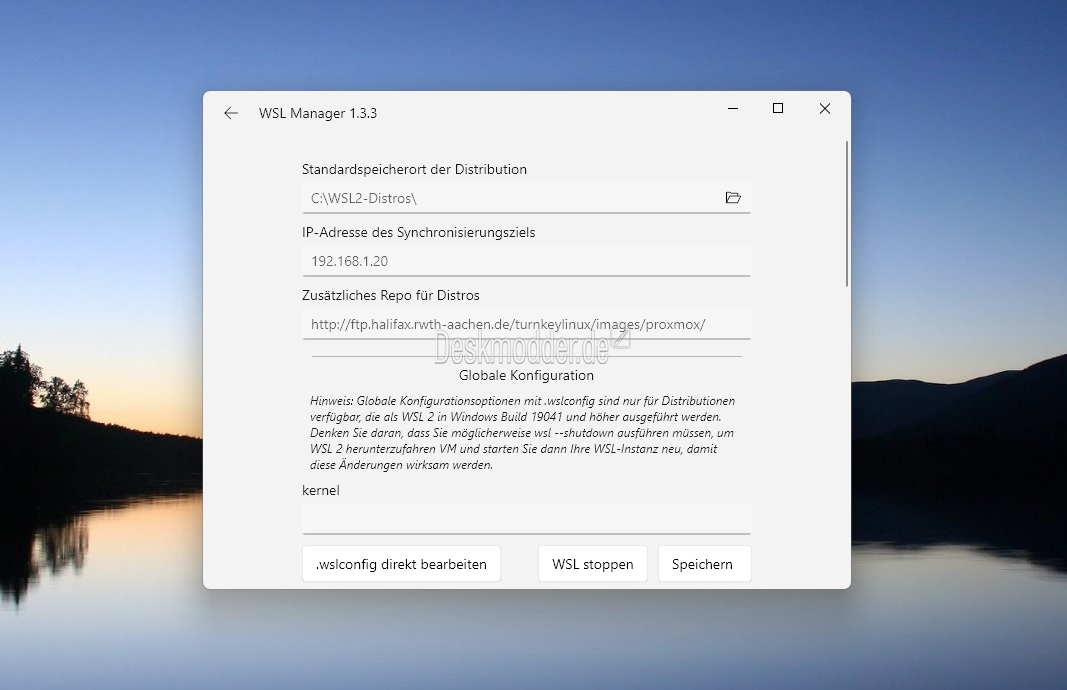
Task: Click the vertical scrollbar of settings
Action: point(847,214)
